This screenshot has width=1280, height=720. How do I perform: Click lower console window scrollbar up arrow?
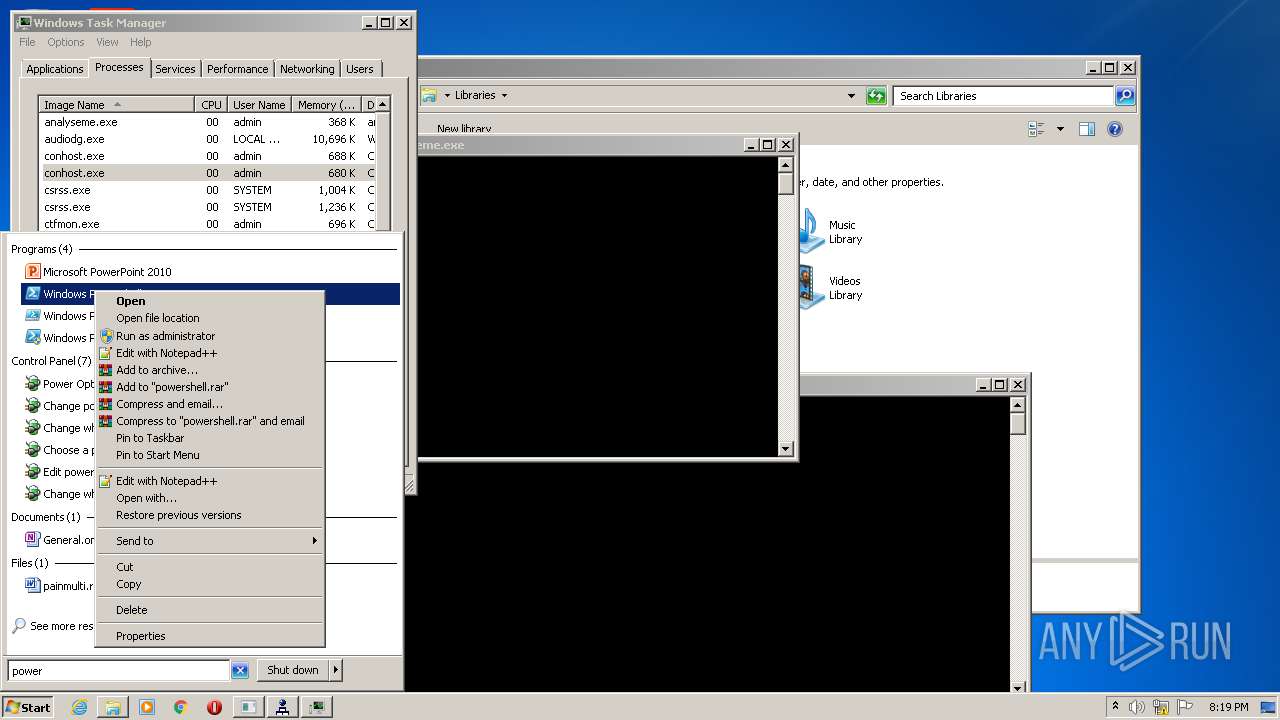(1017, 405)
